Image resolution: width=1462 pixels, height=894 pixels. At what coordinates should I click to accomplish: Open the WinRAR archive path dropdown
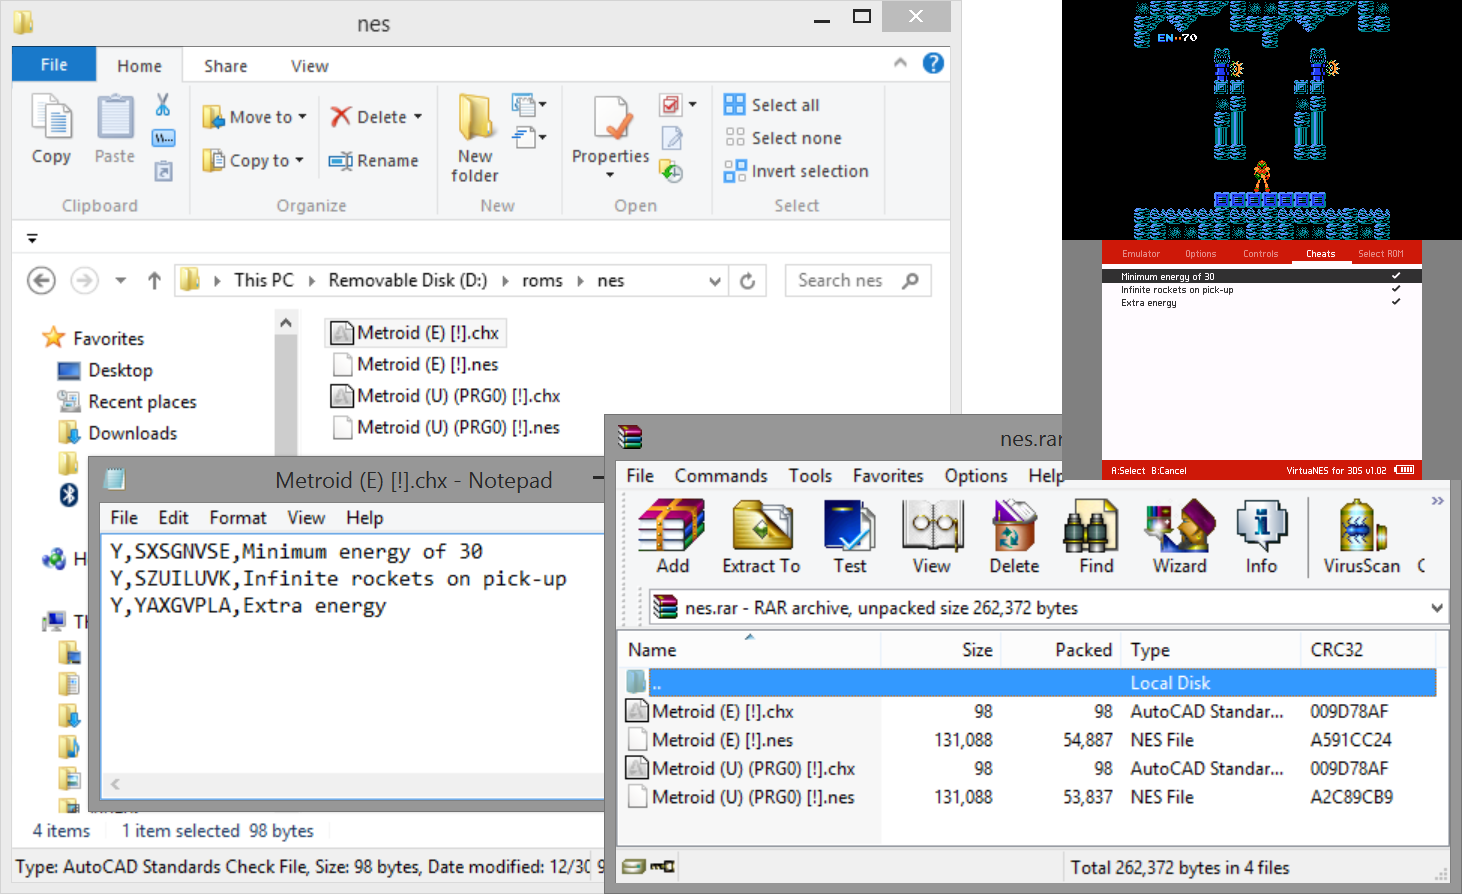coord(1437,607)
